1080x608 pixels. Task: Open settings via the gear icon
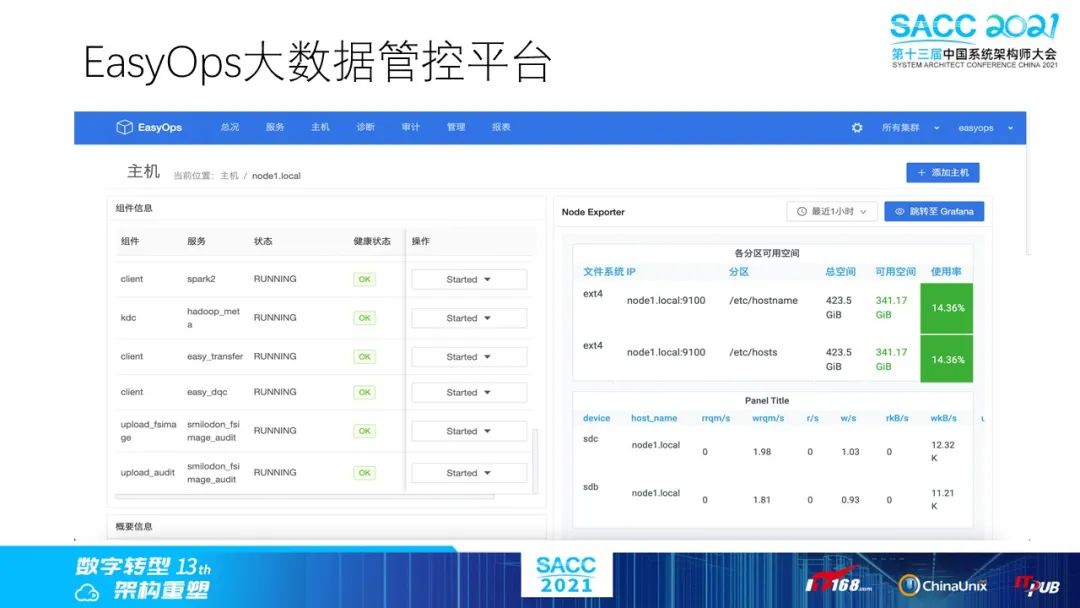(857, 127)
